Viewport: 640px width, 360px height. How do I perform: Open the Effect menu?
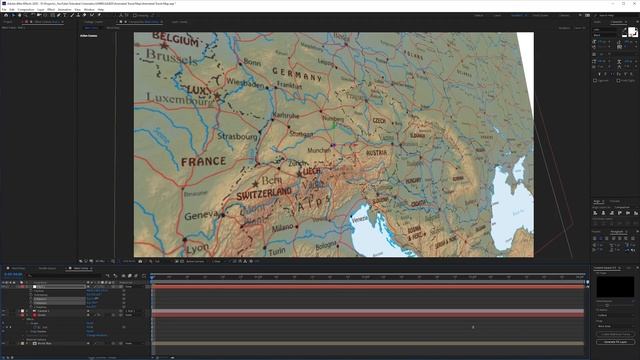point(51,9)
